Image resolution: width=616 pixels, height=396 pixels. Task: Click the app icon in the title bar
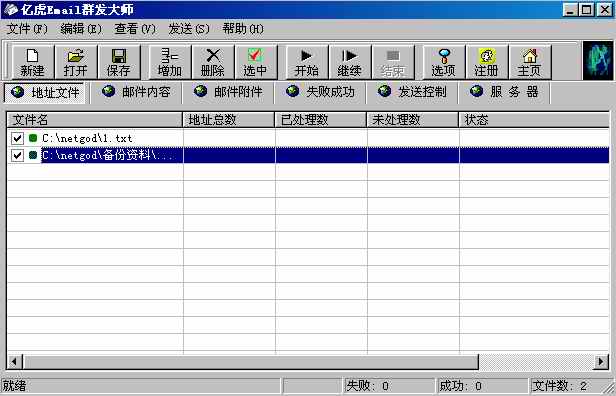[x=11, y=9]
